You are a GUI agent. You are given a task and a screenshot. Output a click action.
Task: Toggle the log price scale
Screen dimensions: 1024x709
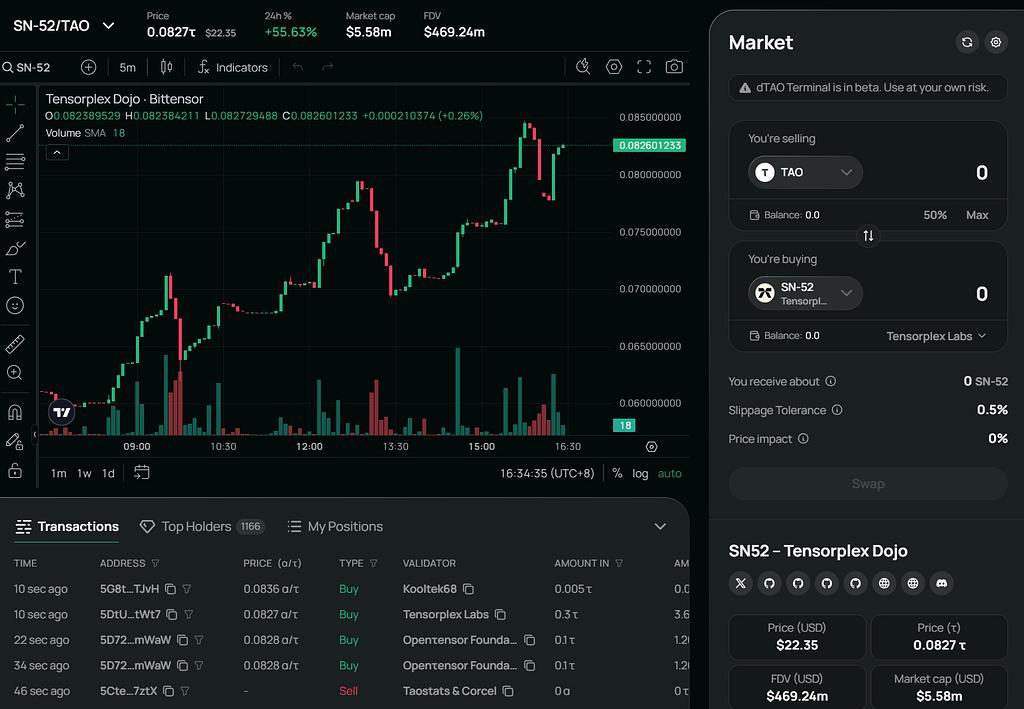coord(640,473)
